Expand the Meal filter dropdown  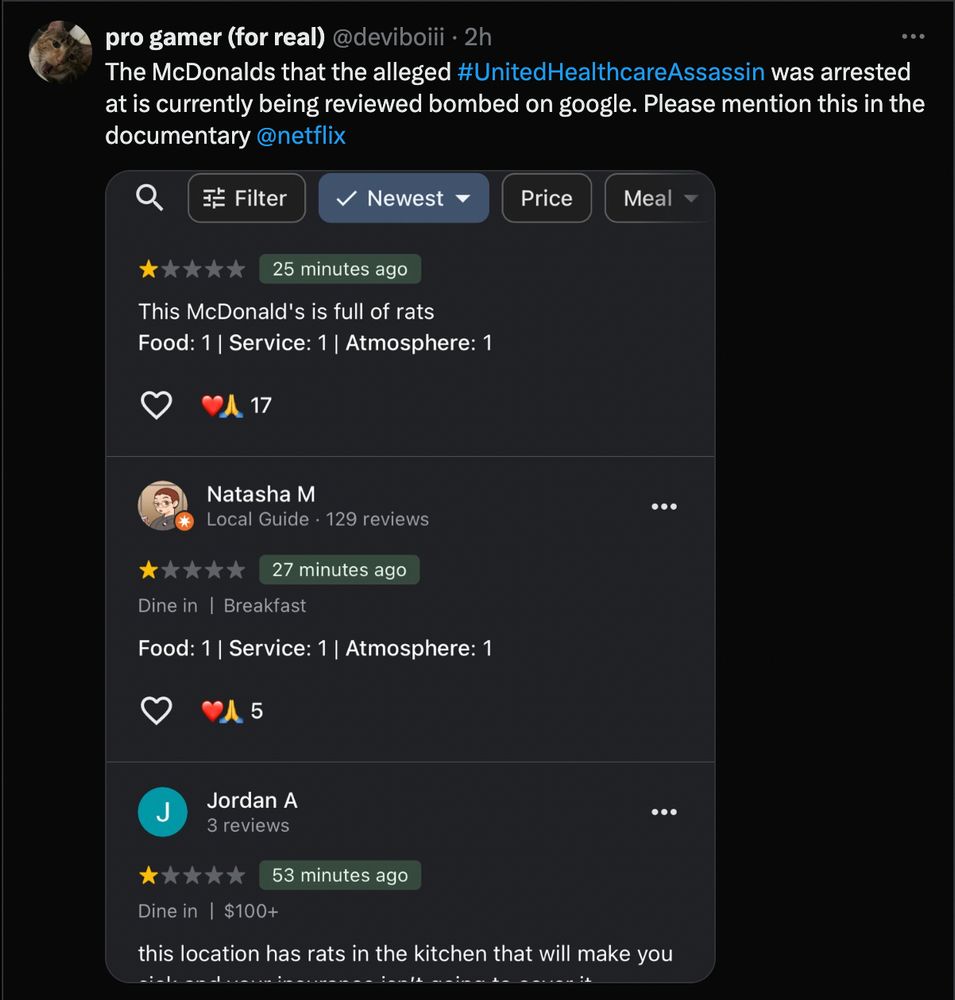click(x=658, y=198)
